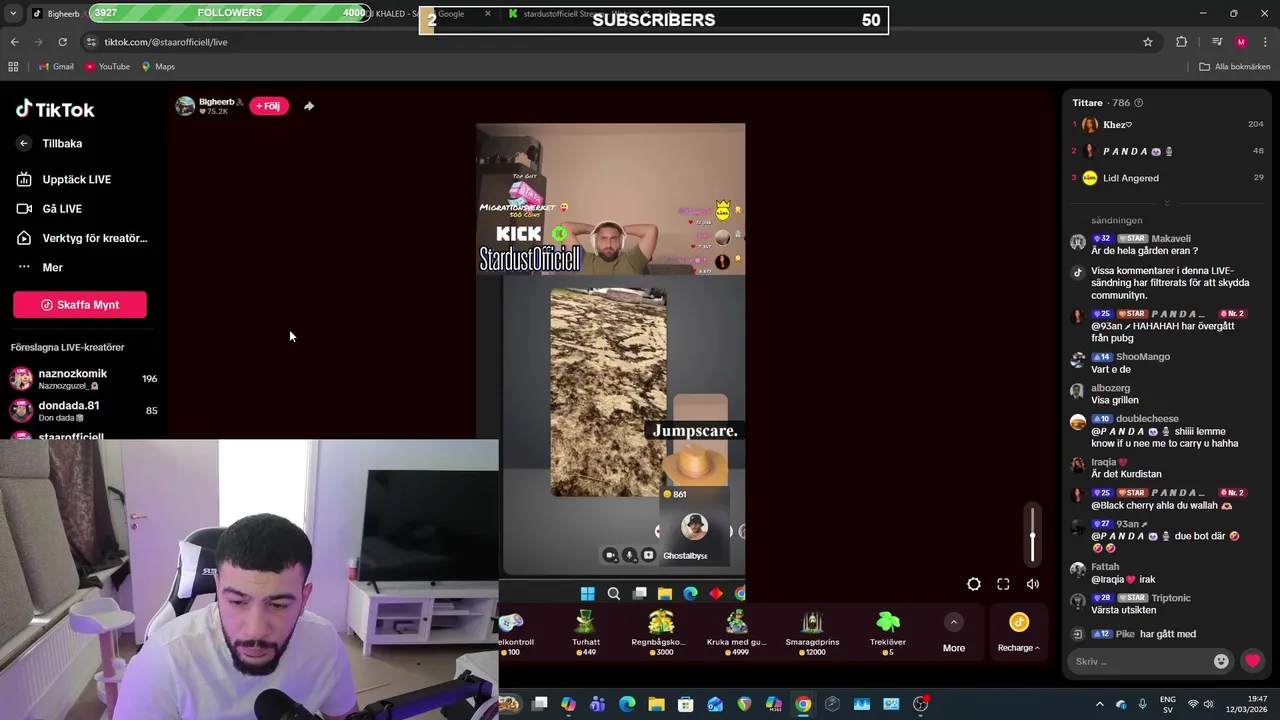1280x720 pixels.
Task: Open Chrome profile avatar M
Action: tap(1241, 42)
